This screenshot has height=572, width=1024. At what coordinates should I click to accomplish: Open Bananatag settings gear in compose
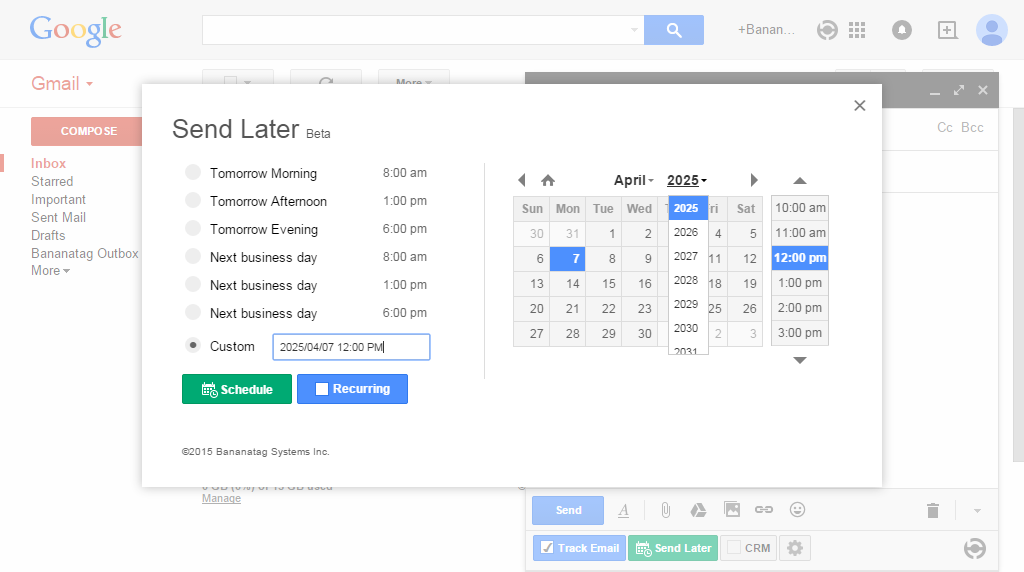coord(795,548)
